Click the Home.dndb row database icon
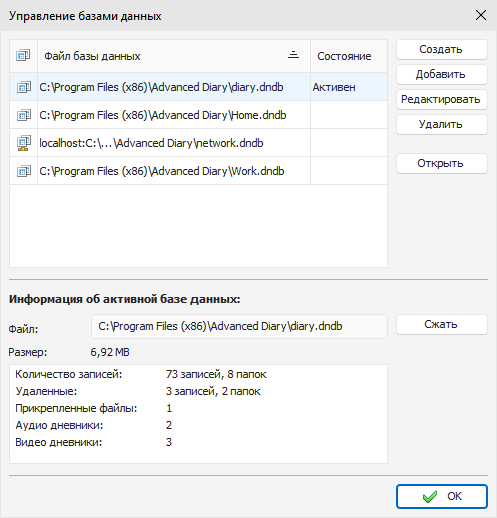Image resolution: width=497 pixels, height=518 pixels. click(x=24, y=115)
